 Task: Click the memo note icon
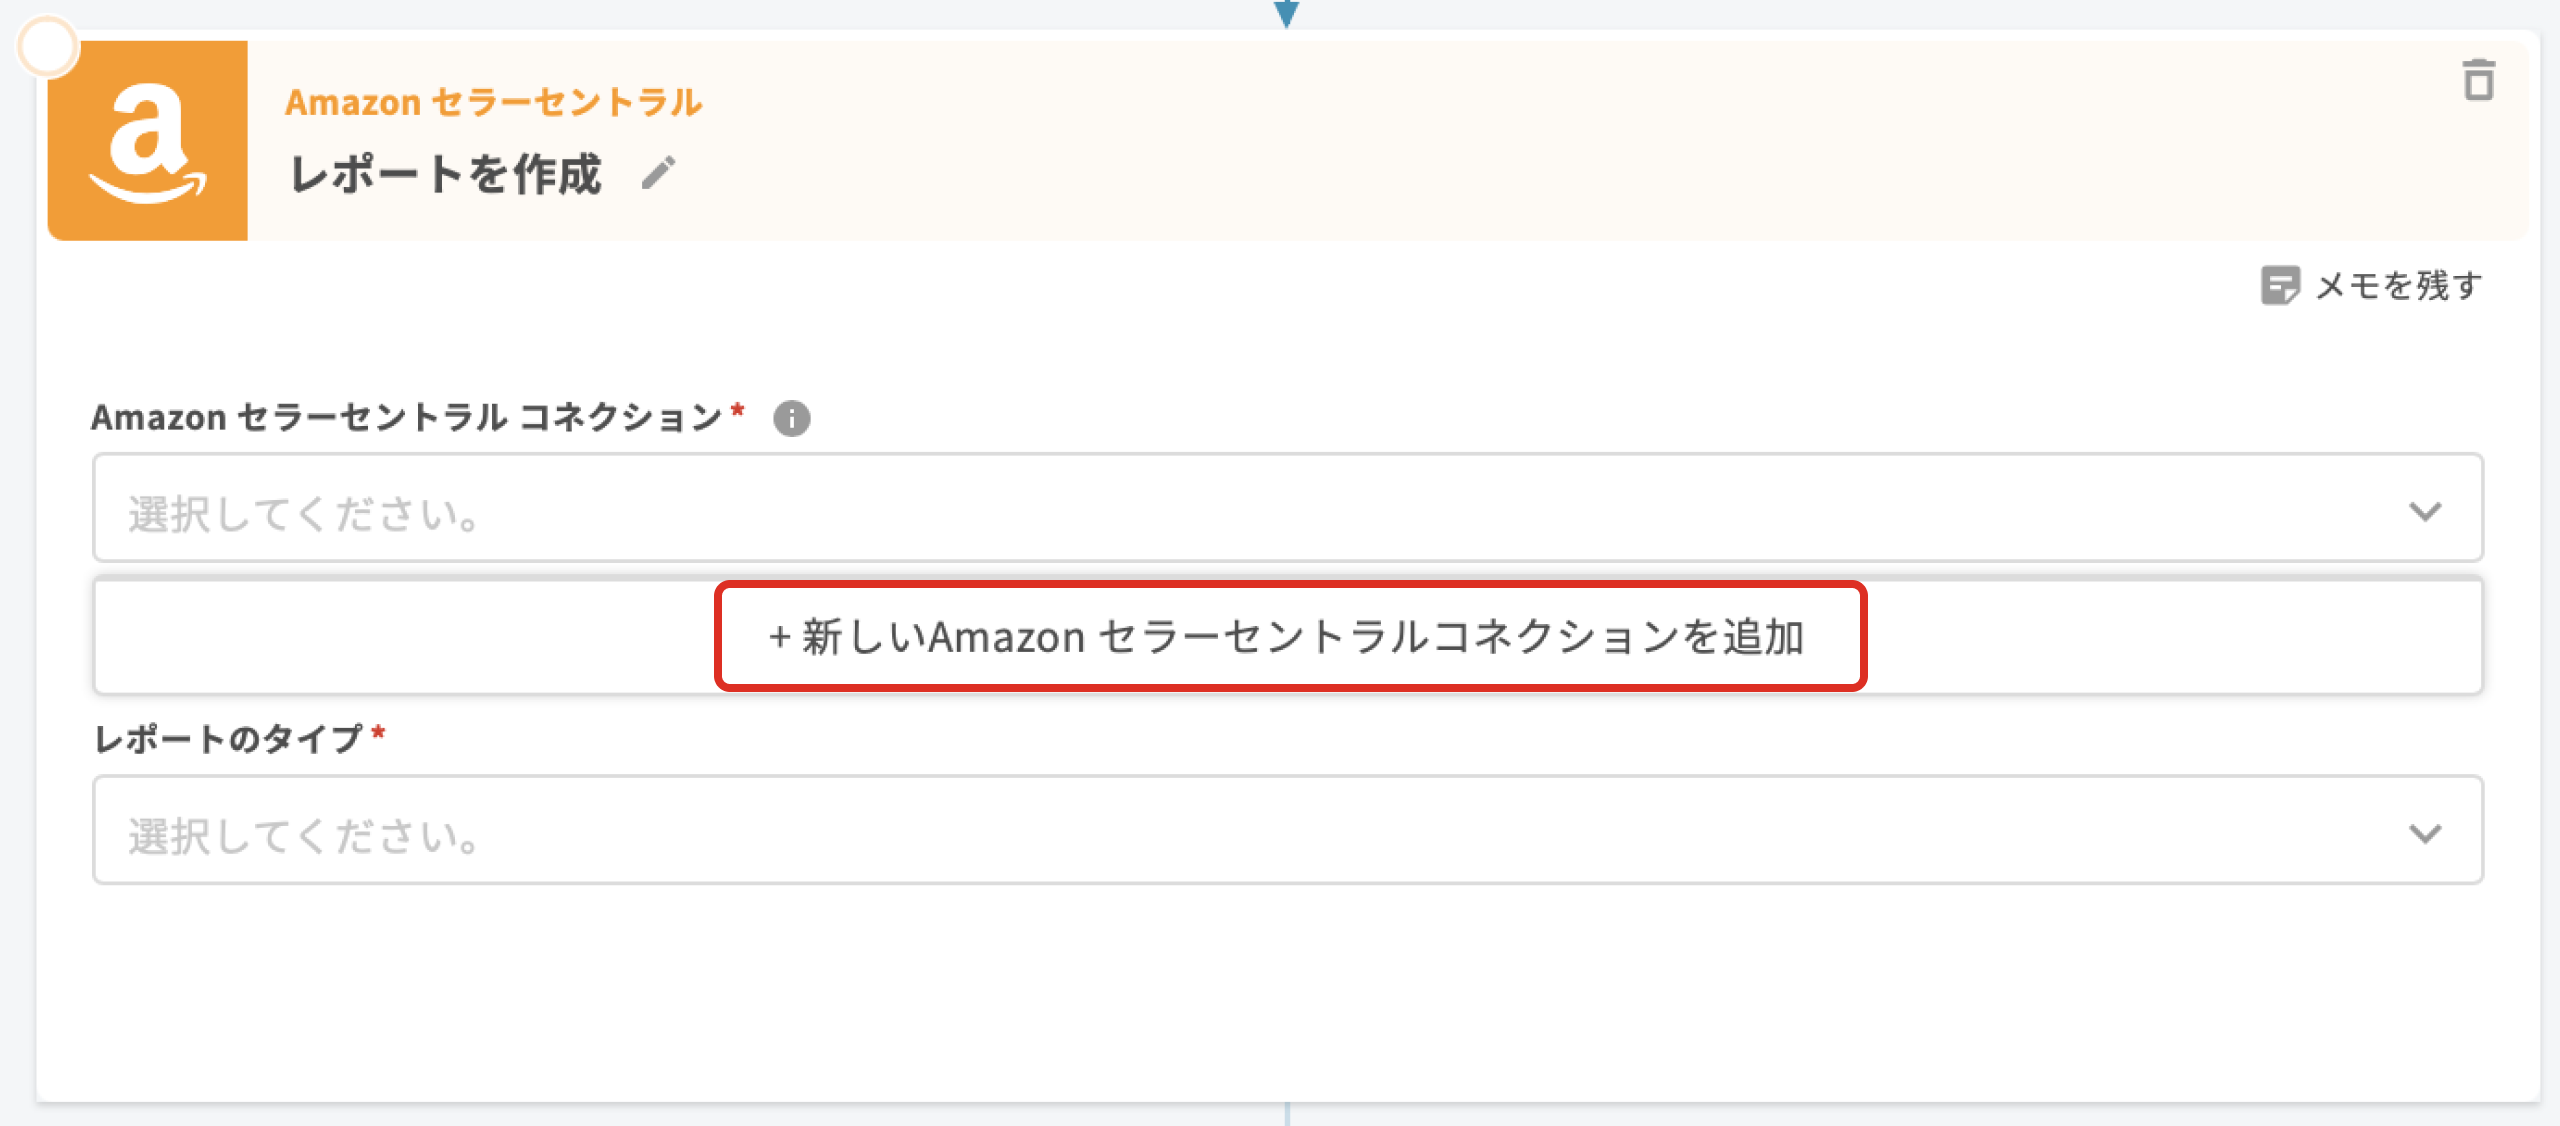coord(2279,286)
